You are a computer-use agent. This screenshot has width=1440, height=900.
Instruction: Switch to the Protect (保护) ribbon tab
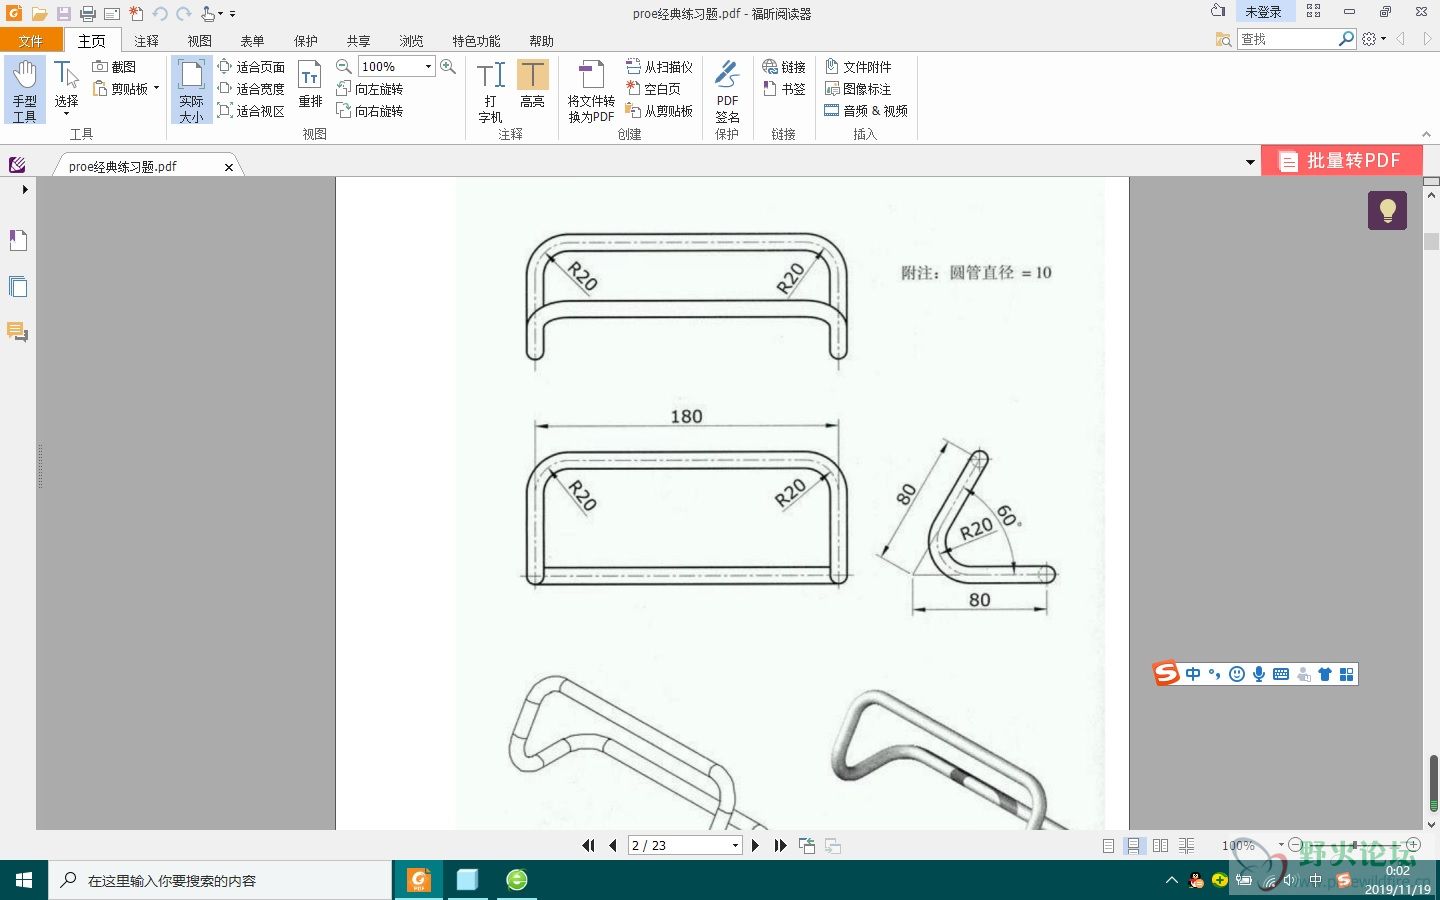306,41
